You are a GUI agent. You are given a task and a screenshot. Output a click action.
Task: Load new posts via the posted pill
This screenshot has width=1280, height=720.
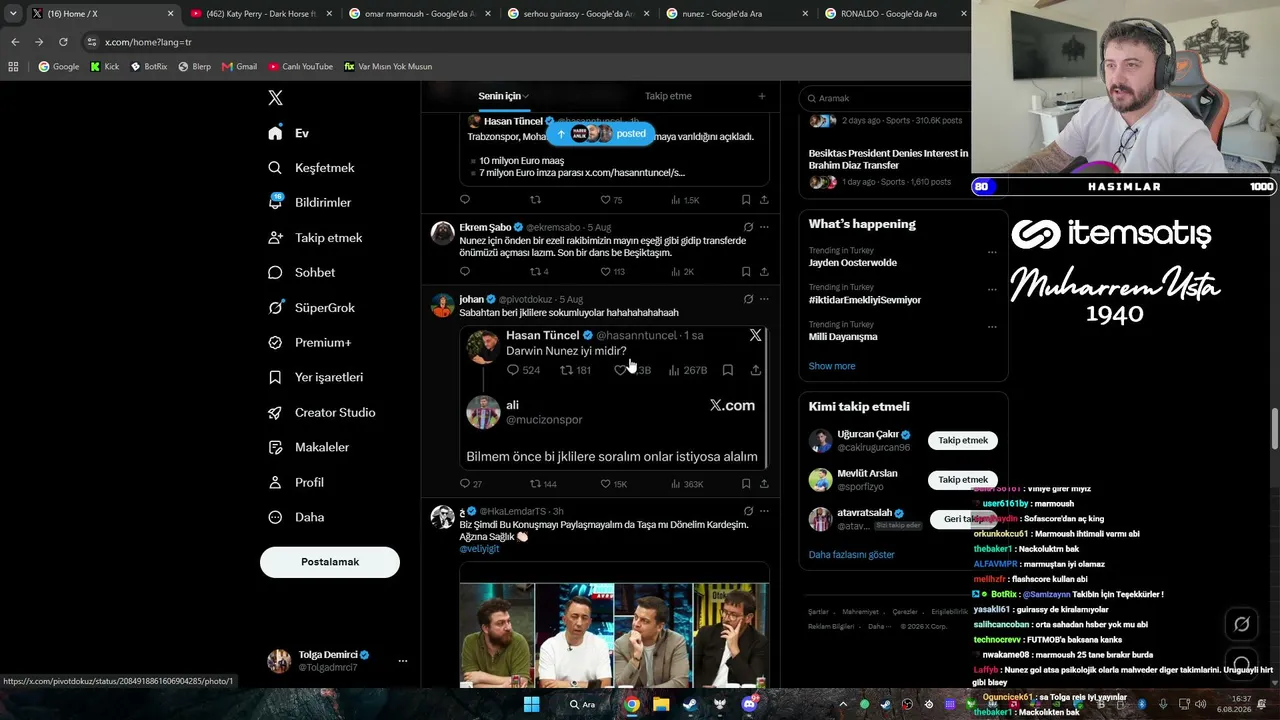pyautogui.click(x=600, y=134)
